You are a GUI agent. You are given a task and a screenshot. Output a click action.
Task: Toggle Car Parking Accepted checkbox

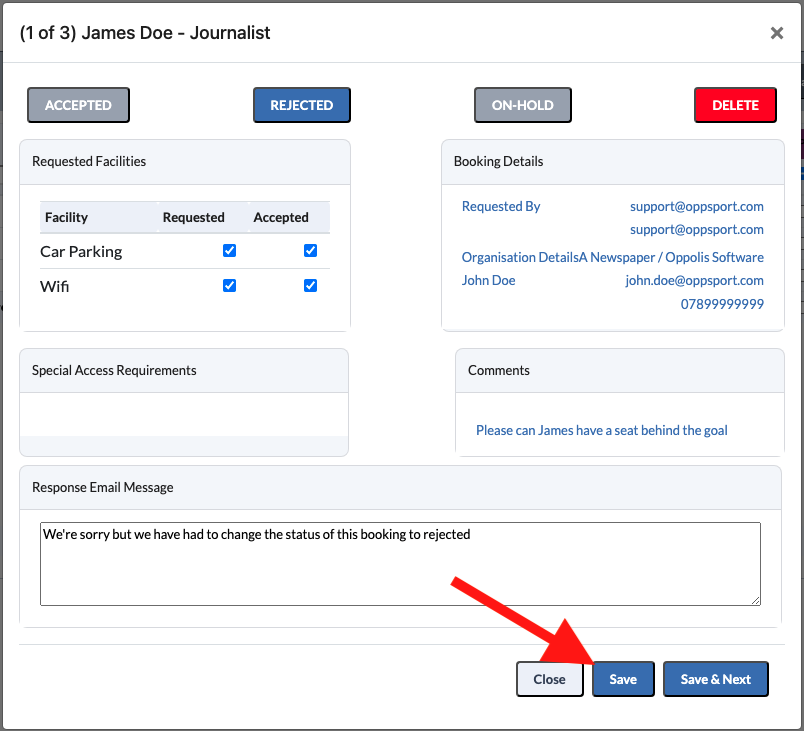tap(310, 251)
